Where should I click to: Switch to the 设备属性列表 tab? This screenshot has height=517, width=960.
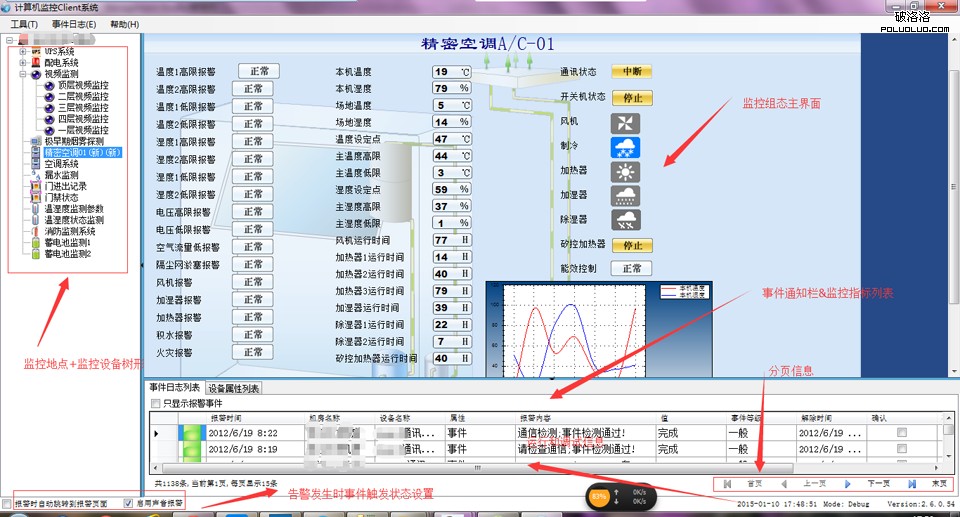pos(234,388)
